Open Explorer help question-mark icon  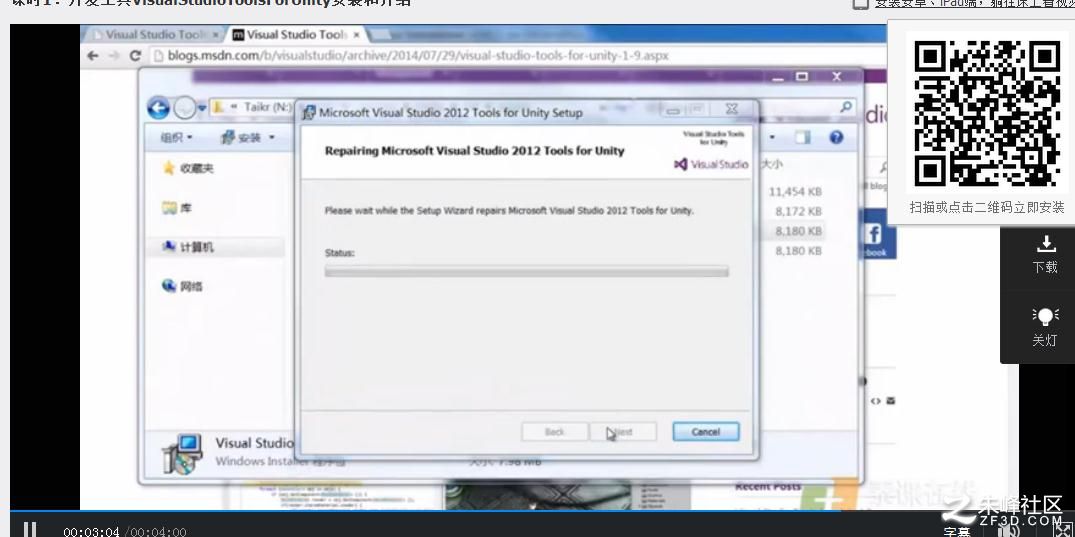coord(836,137)
